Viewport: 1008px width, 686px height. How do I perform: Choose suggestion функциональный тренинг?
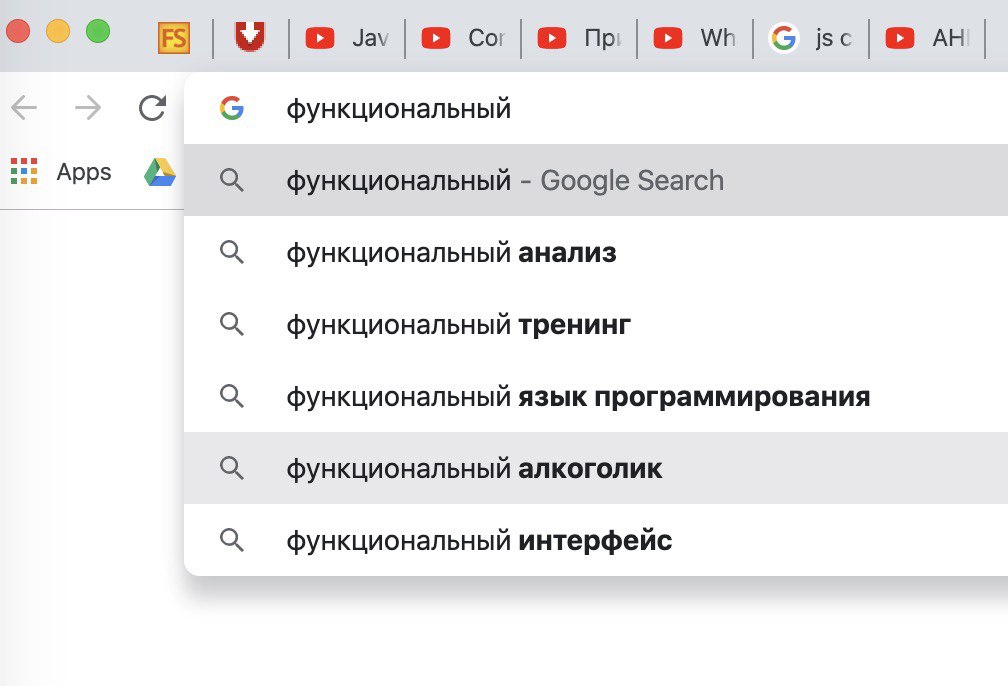[596, 324]
